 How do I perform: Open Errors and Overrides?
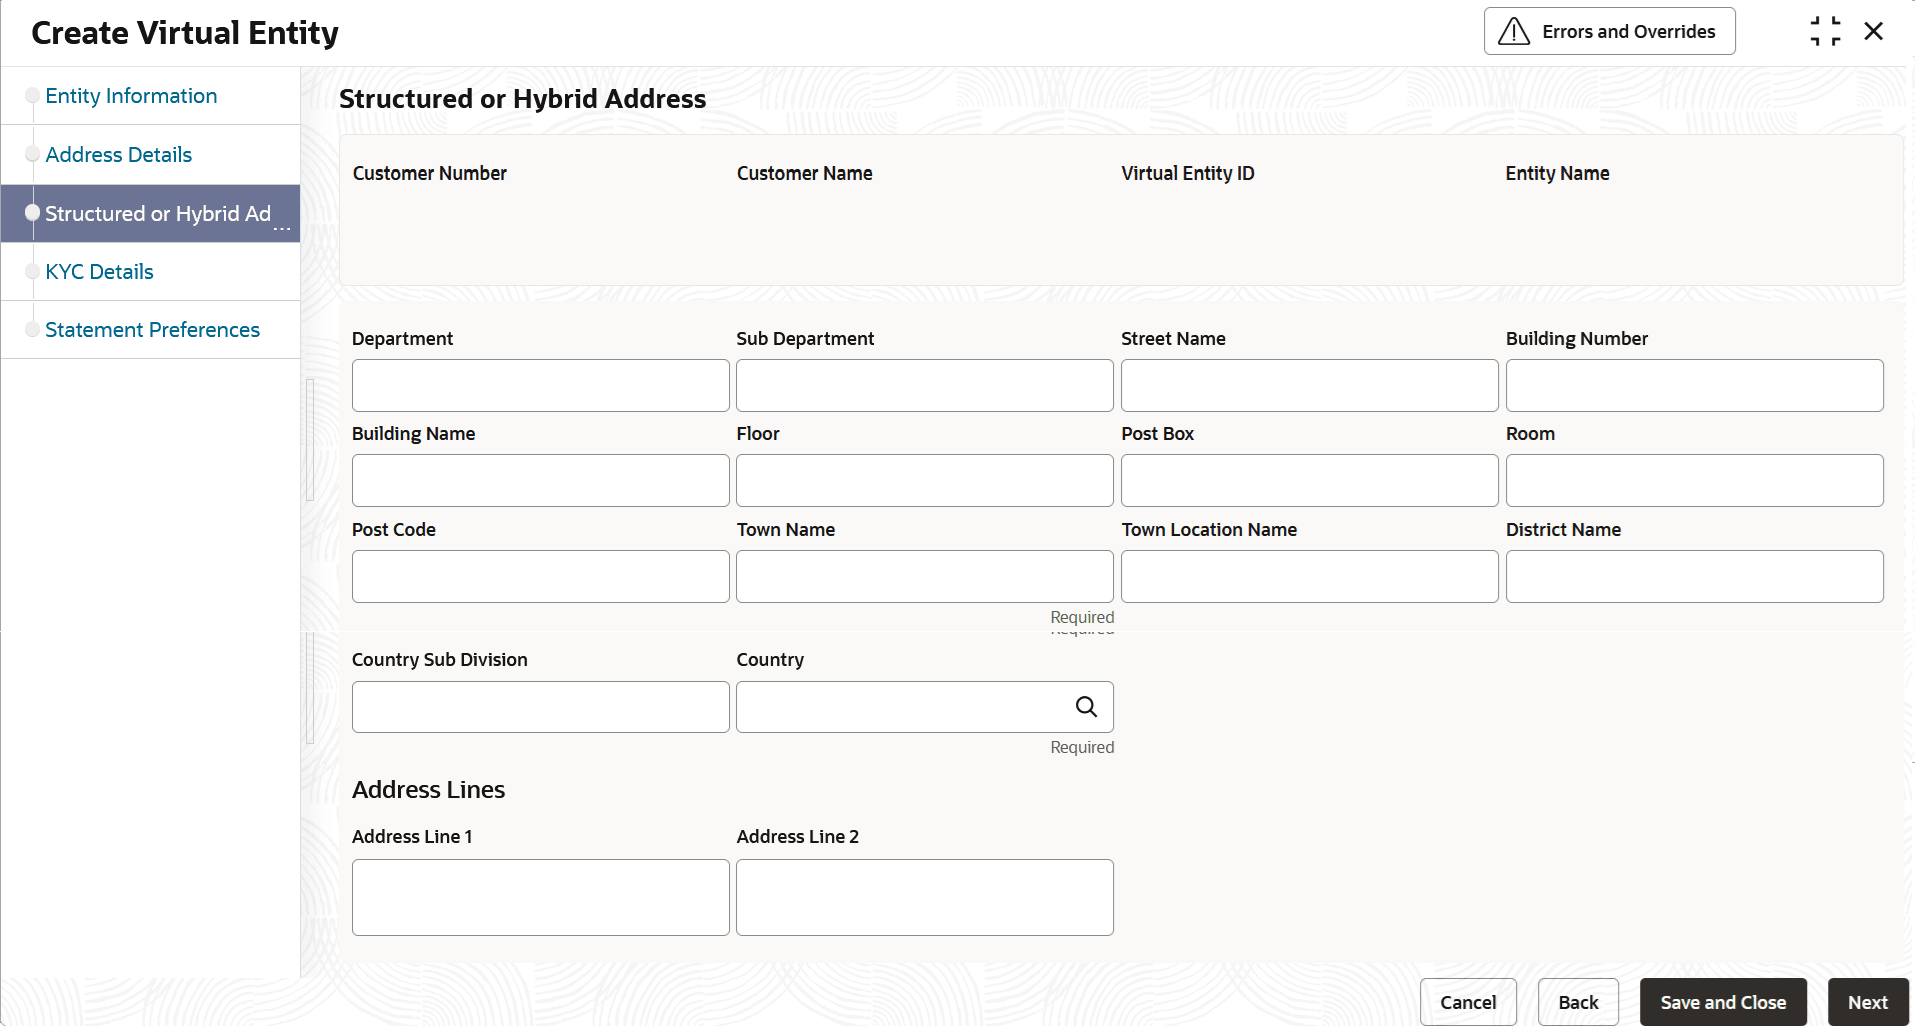(1609, 32)
